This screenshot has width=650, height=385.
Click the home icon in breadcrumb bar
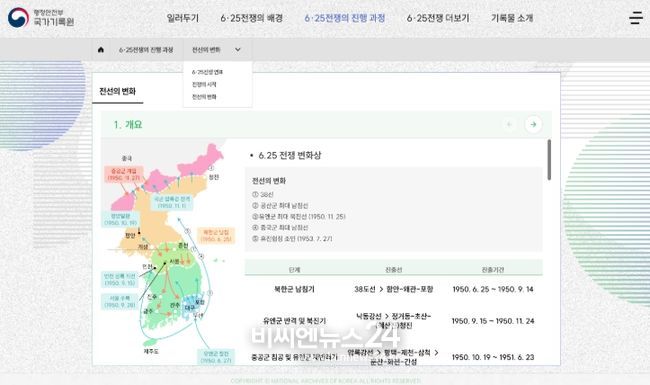coord(101,50)
